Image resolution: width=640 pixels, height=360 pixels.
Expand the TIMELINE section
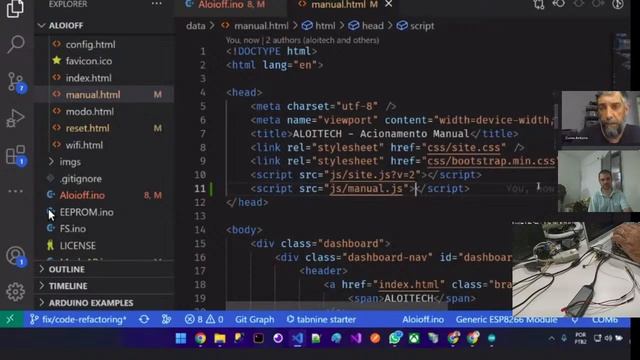click(105, 286)
